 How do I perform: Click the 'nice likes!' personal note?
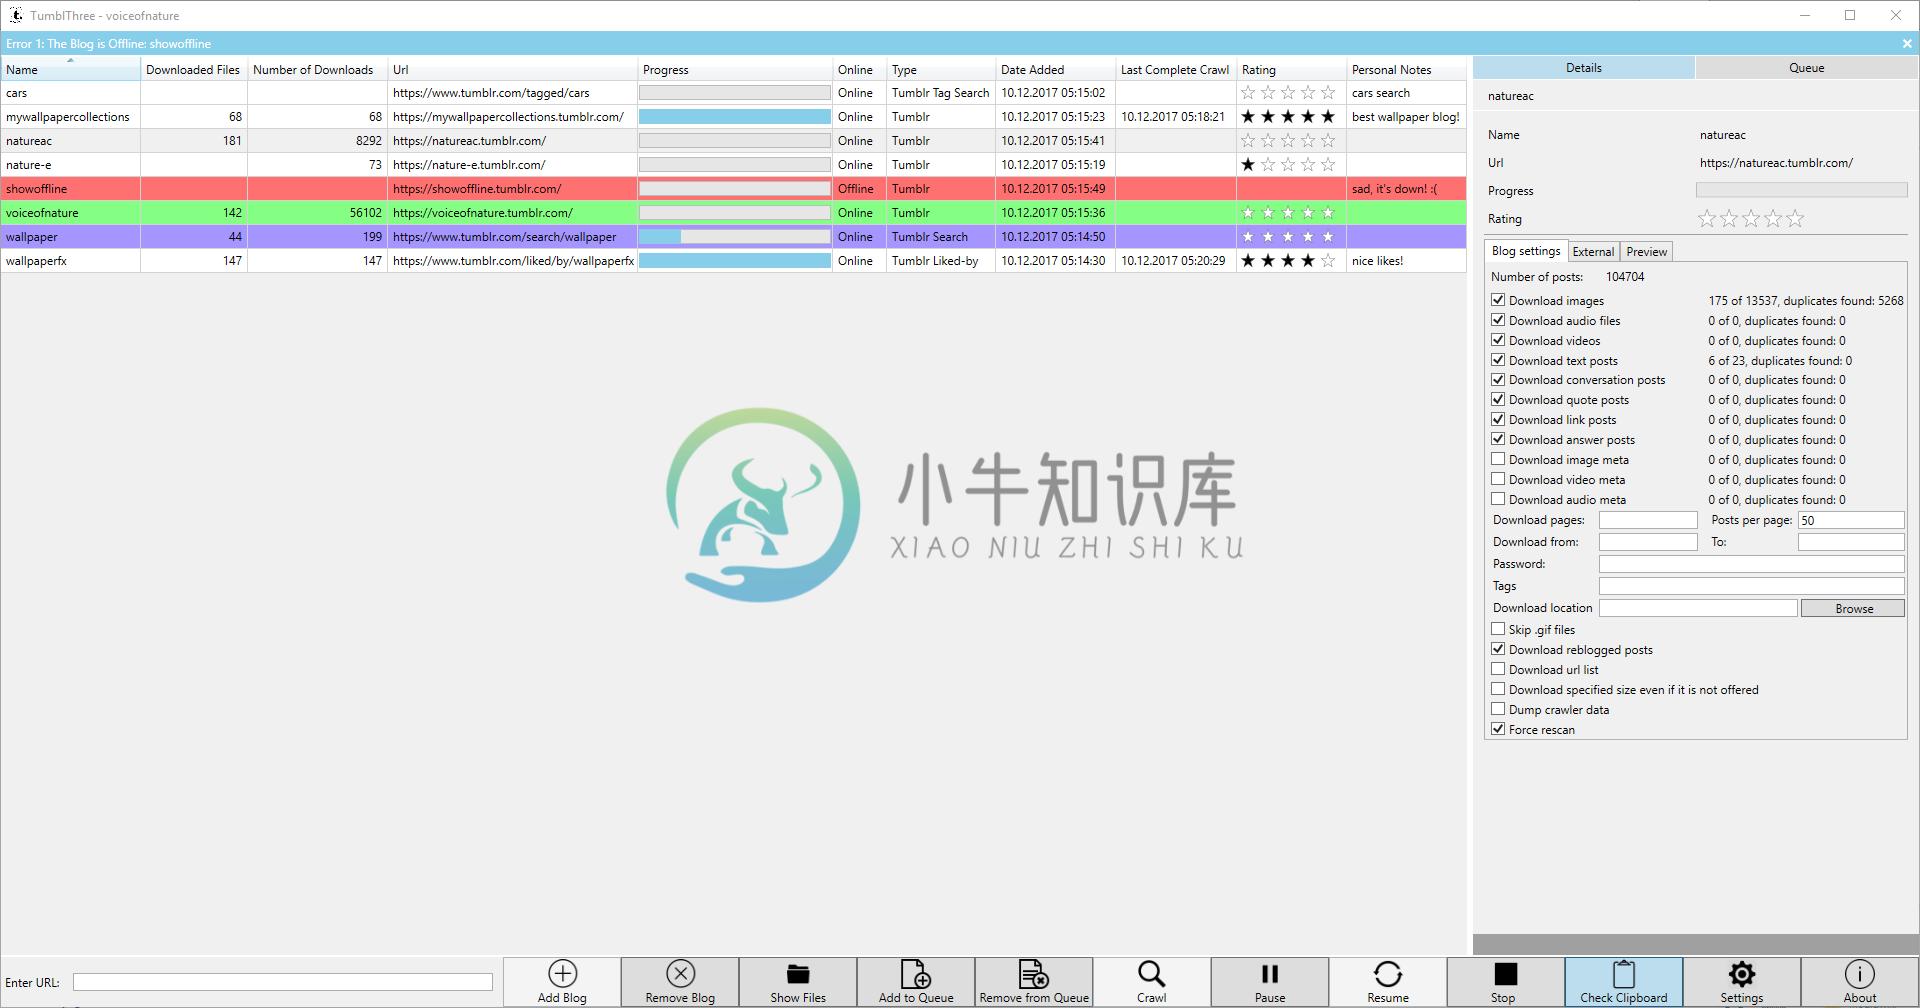click(x=1377, y=261)
